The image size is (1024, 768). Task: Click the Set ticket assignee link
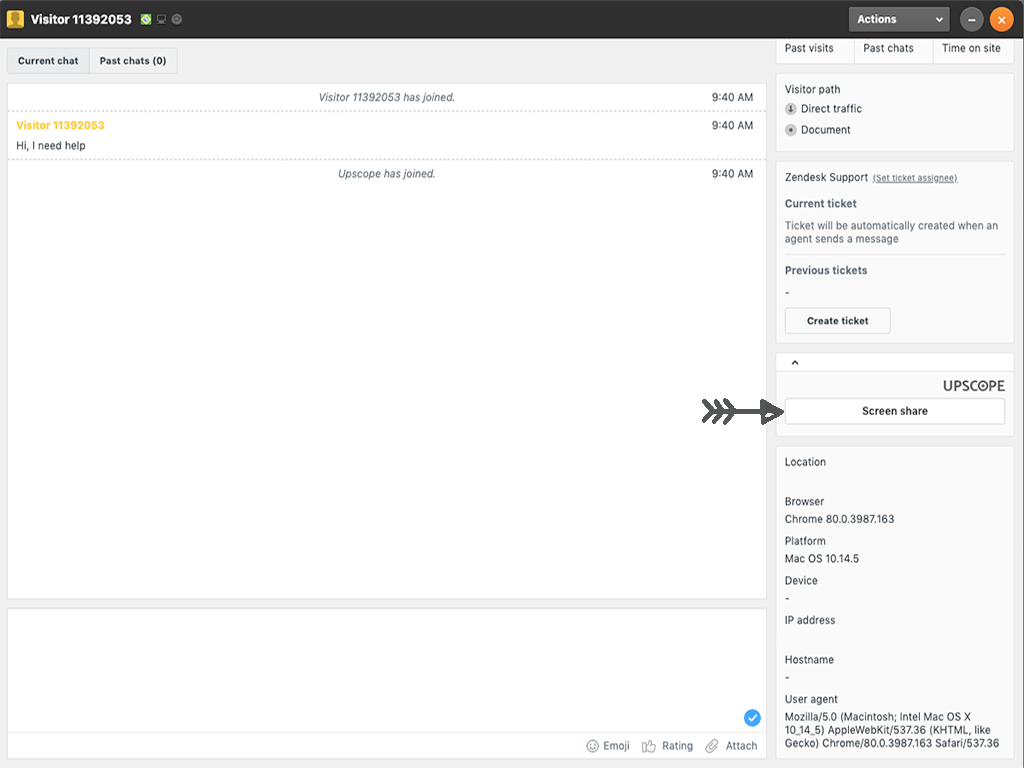pyautogui.click(x=914, y=178)
